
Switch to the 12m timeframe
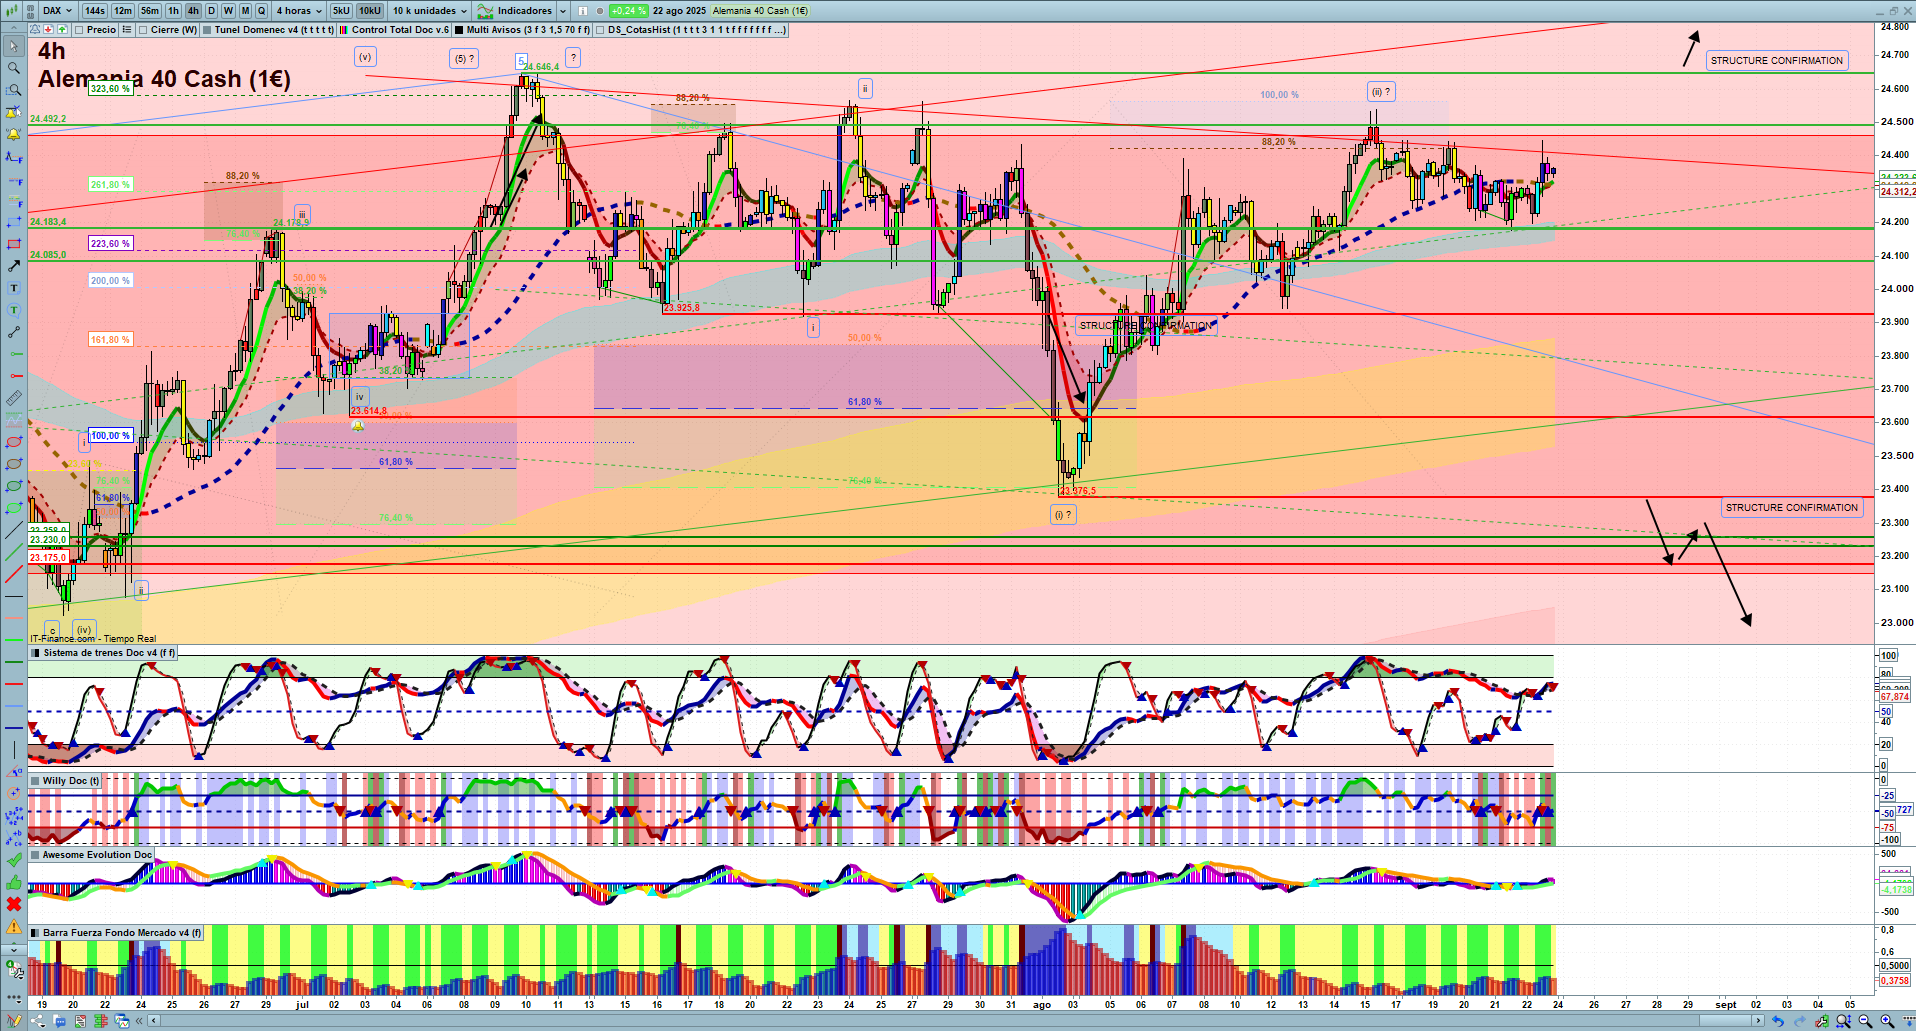point(123,11)
